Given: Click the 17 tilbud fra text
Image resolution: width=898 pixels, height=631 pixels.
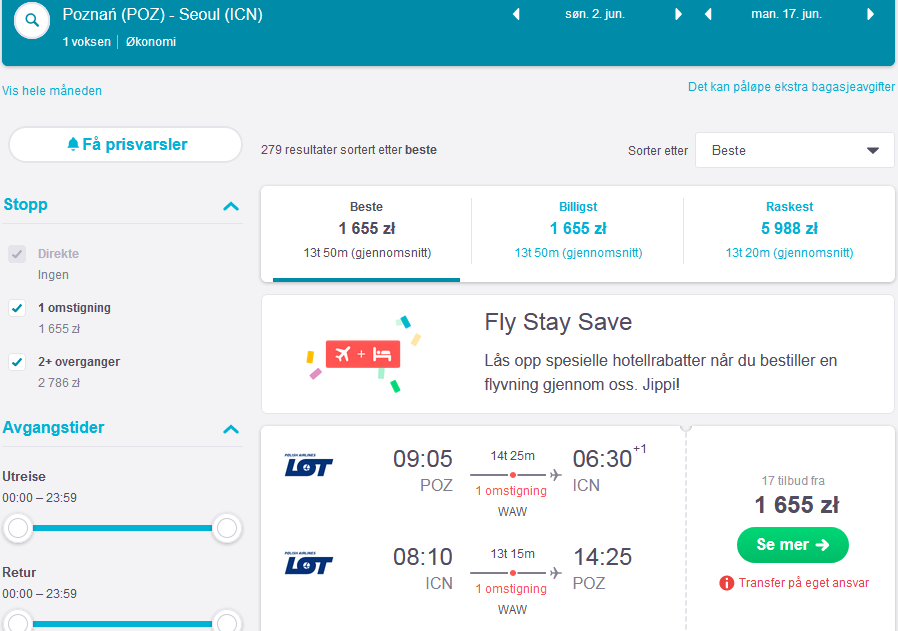Looking at the screenshot, I should pyautogui.click(x=793, y=481).
